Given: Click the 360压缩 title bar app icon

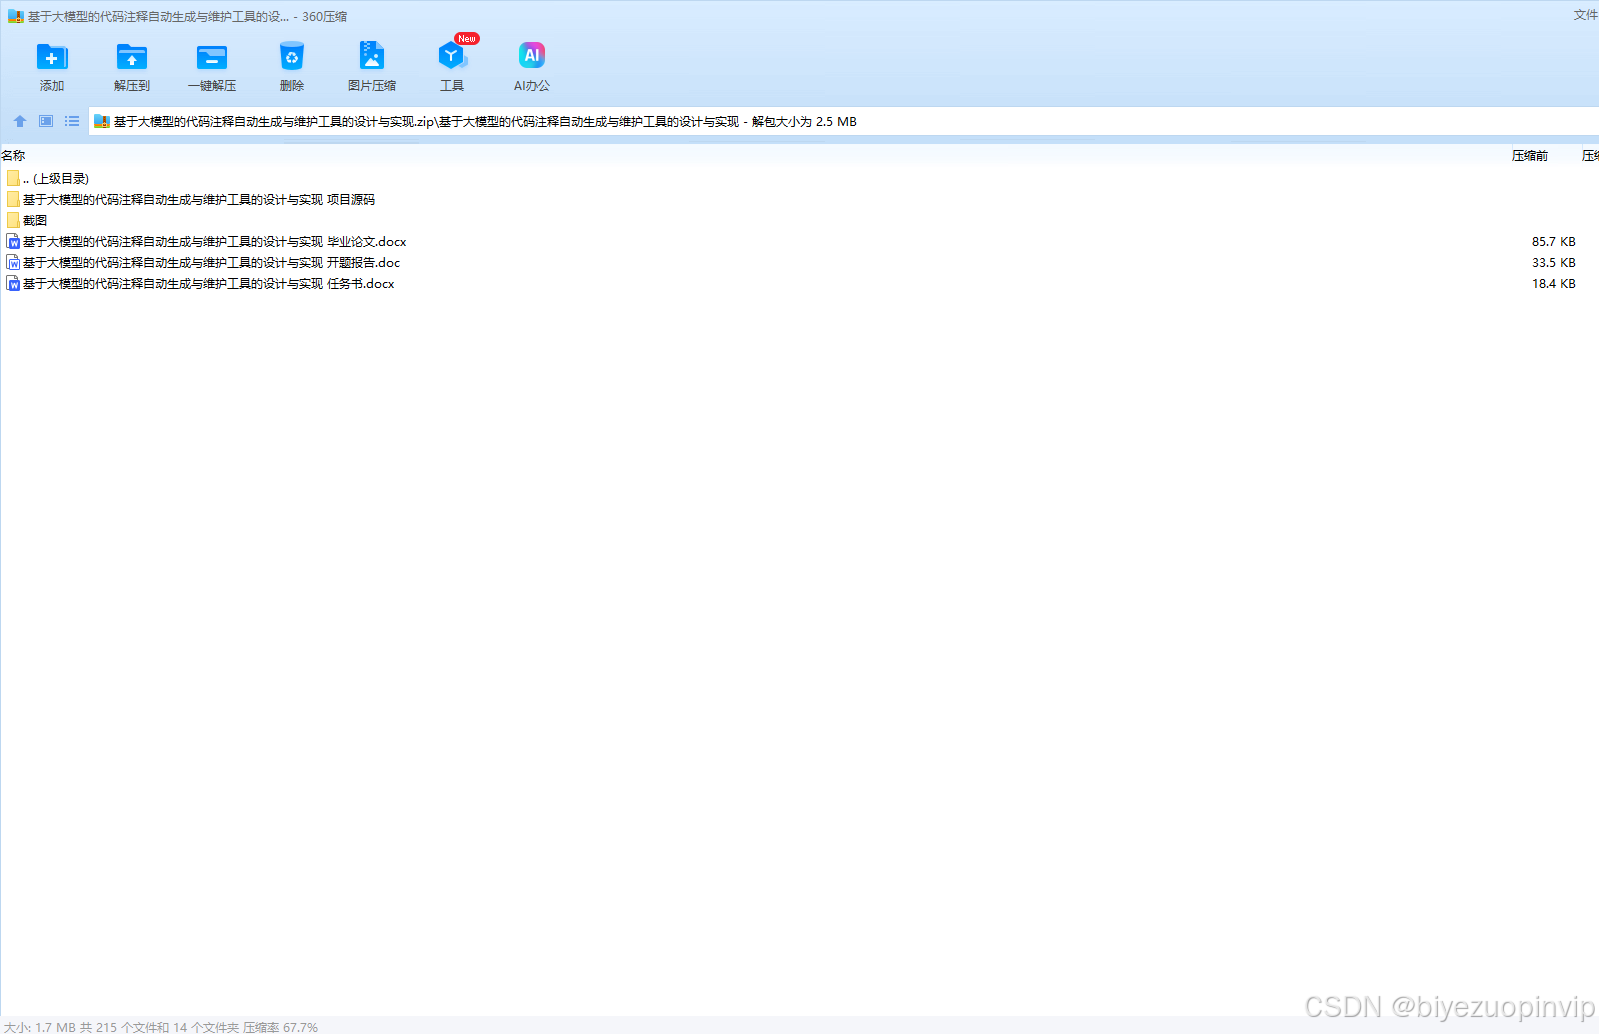Looking at the screenshot, I should [15, 16].
